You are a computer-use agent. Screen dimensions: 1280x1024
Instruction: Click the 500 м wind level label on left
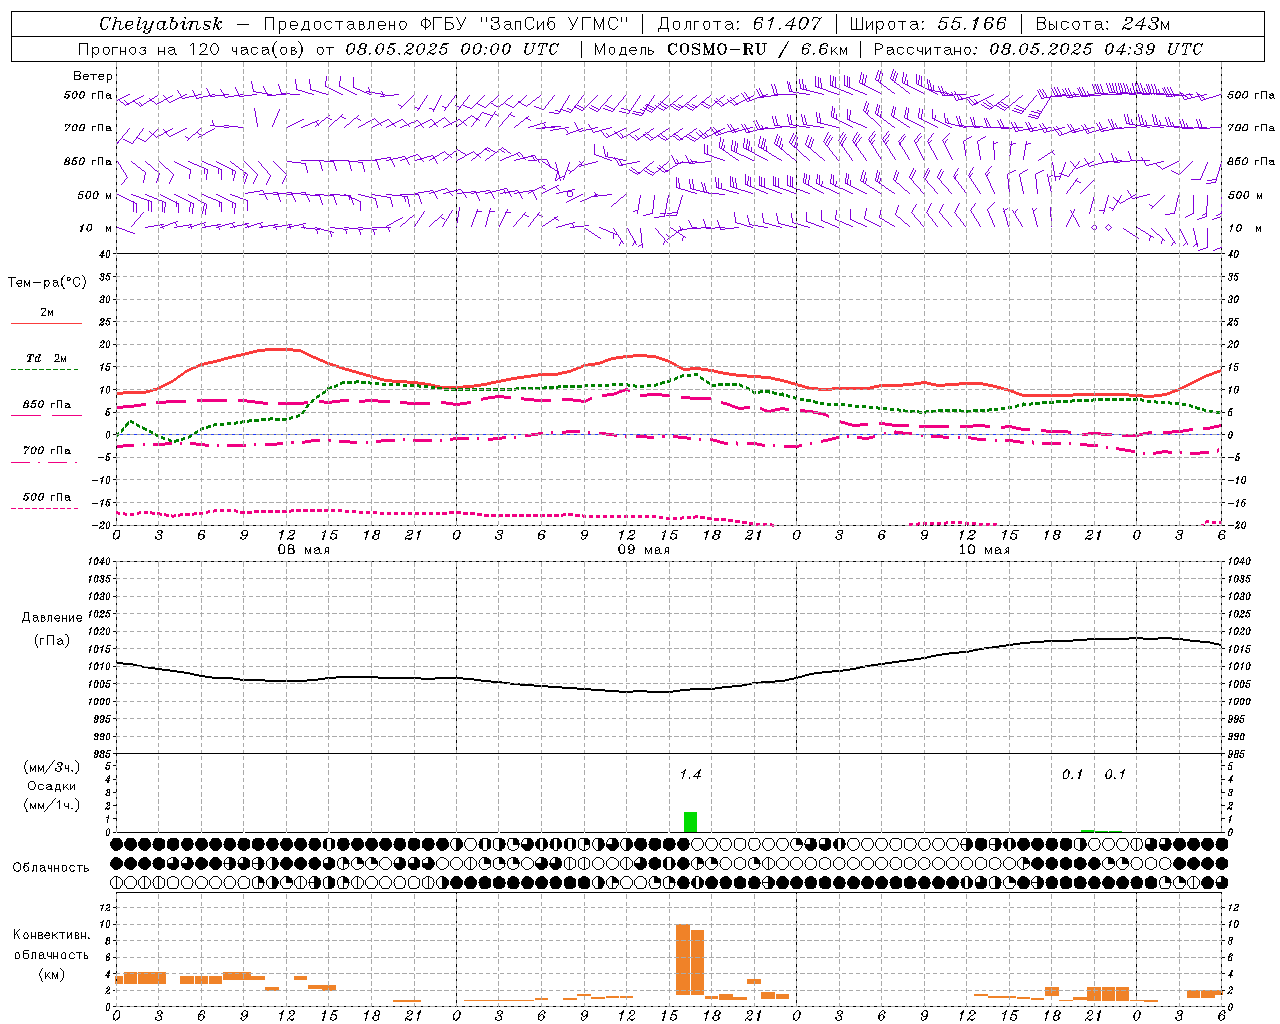(96, 195)
